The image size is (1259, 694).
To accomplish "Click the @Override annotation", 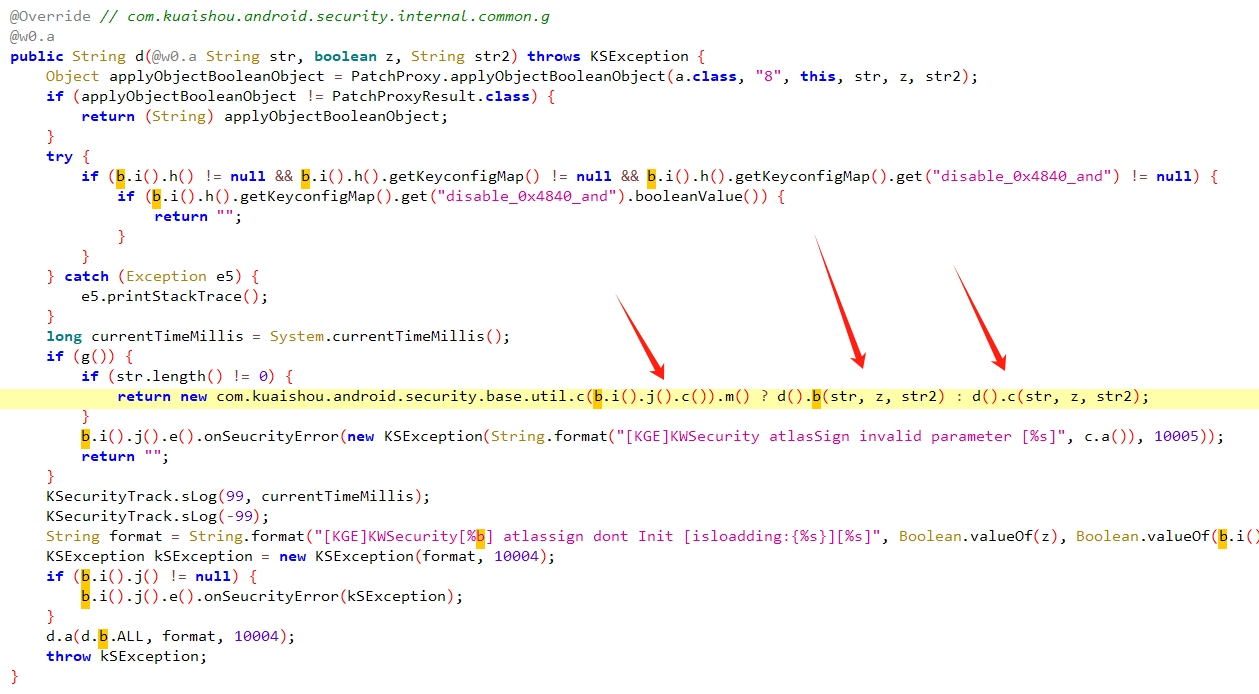I will pos(50,16).
